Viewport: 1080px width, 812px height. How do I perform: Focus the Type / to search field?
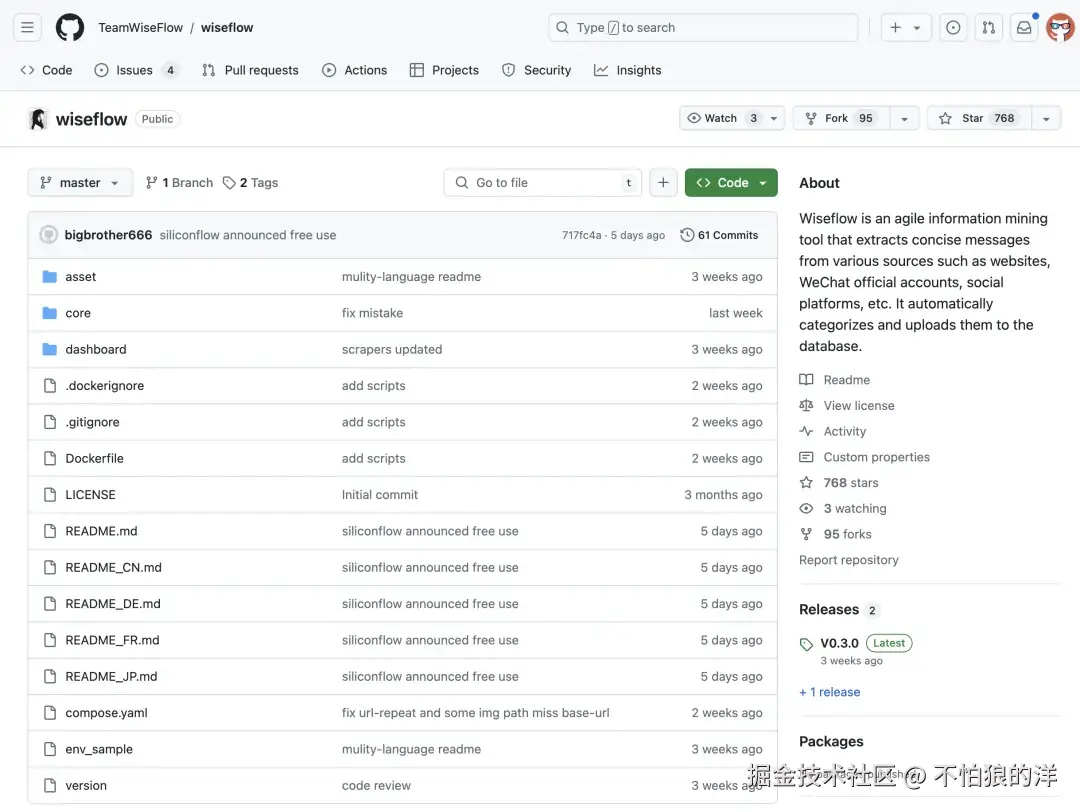(703, 28)
